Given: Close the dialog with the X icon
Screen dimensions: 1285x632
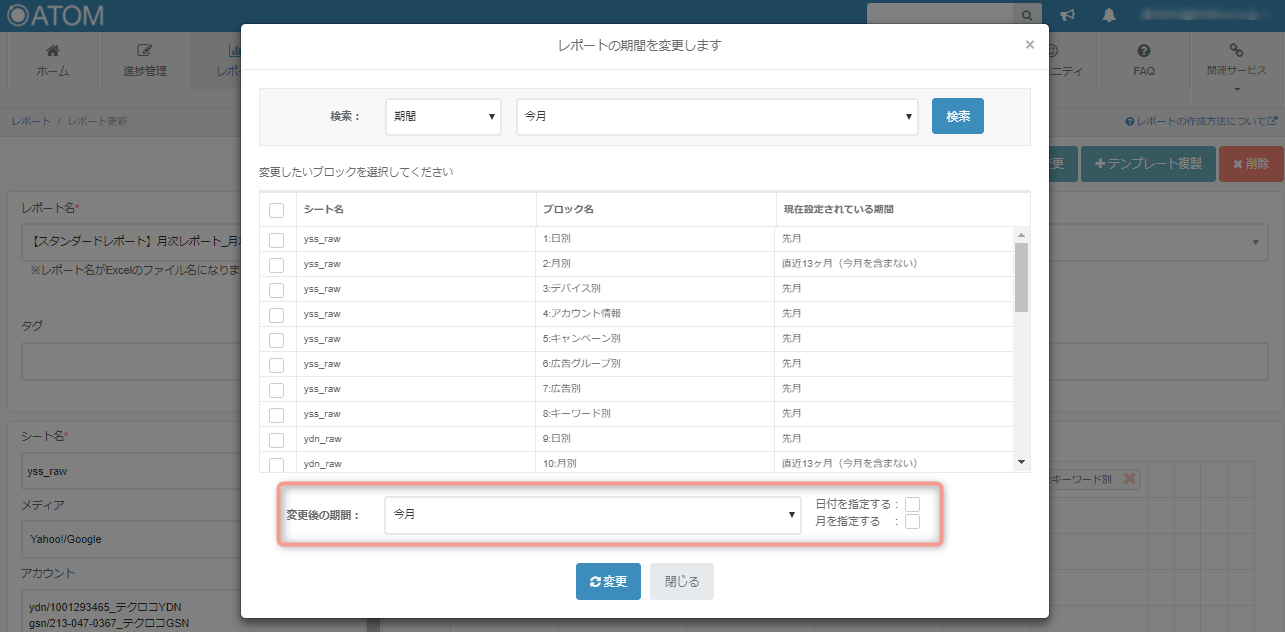Looking at the screenshot, I should click(x=1029, y=45).
